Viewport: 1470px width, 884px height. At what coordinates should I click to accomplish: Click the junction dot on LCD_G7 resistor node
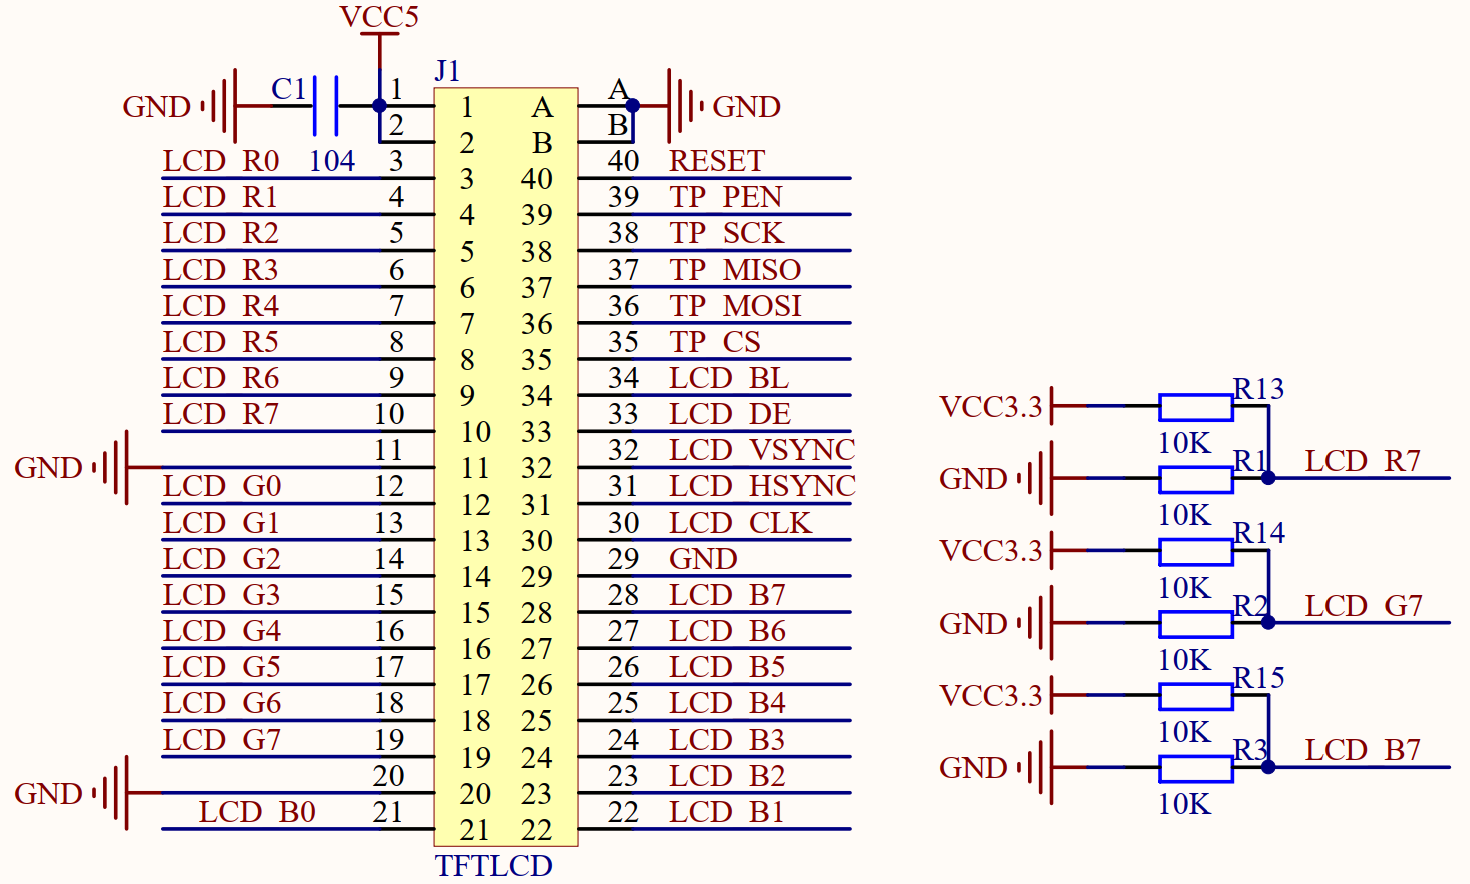click(1268, 623)
